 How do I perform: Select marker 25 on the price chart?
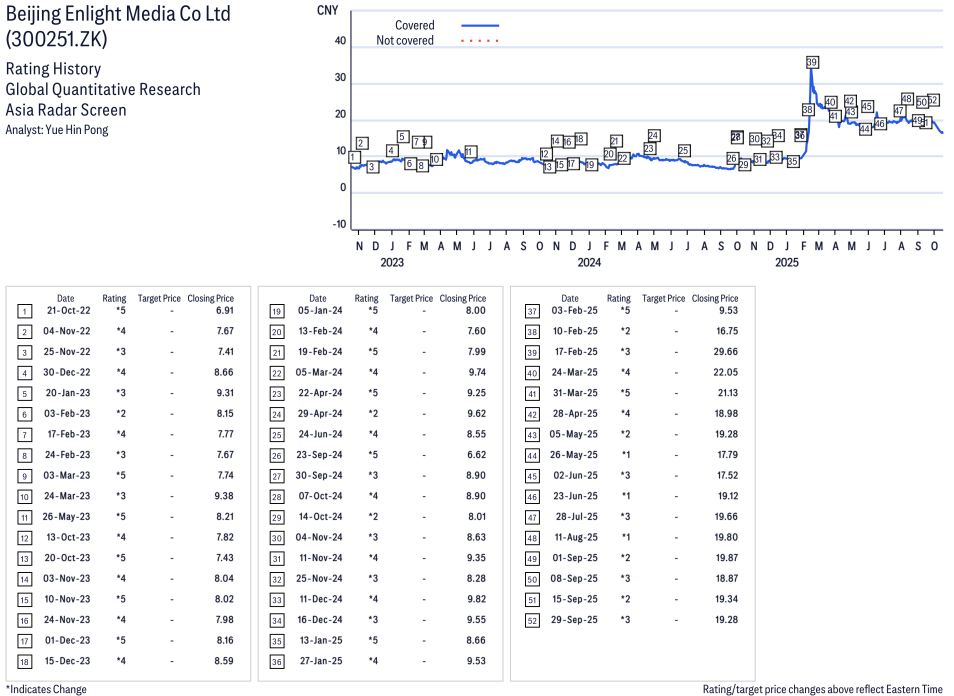pyautogui.click(x=684, y=151)
